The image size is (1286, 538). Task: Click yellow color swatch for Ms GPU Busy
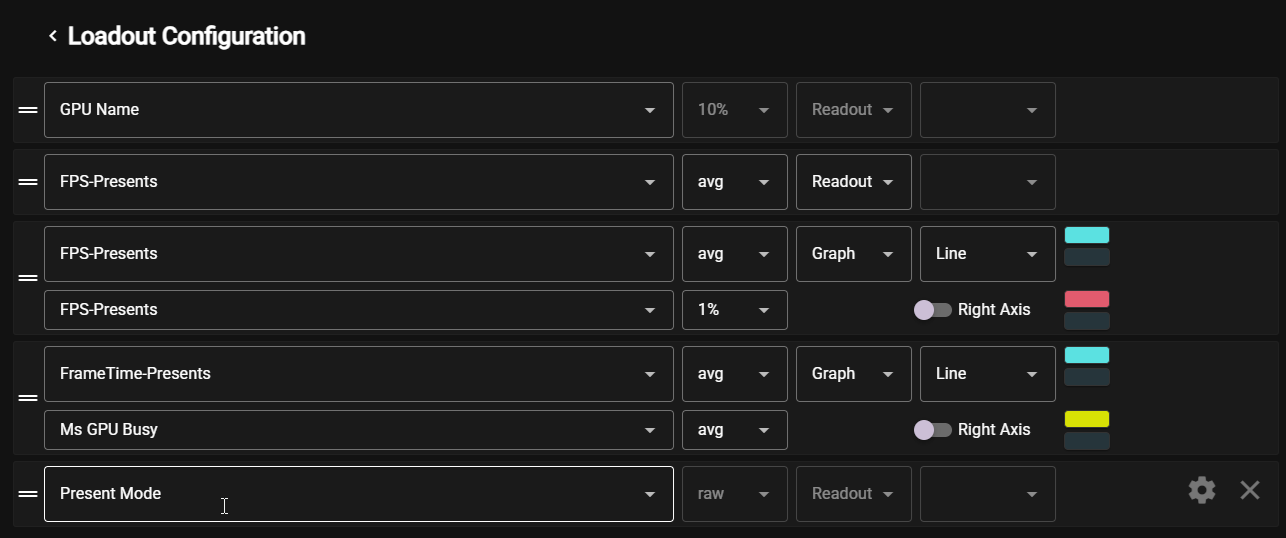(x=1087, y=419)
